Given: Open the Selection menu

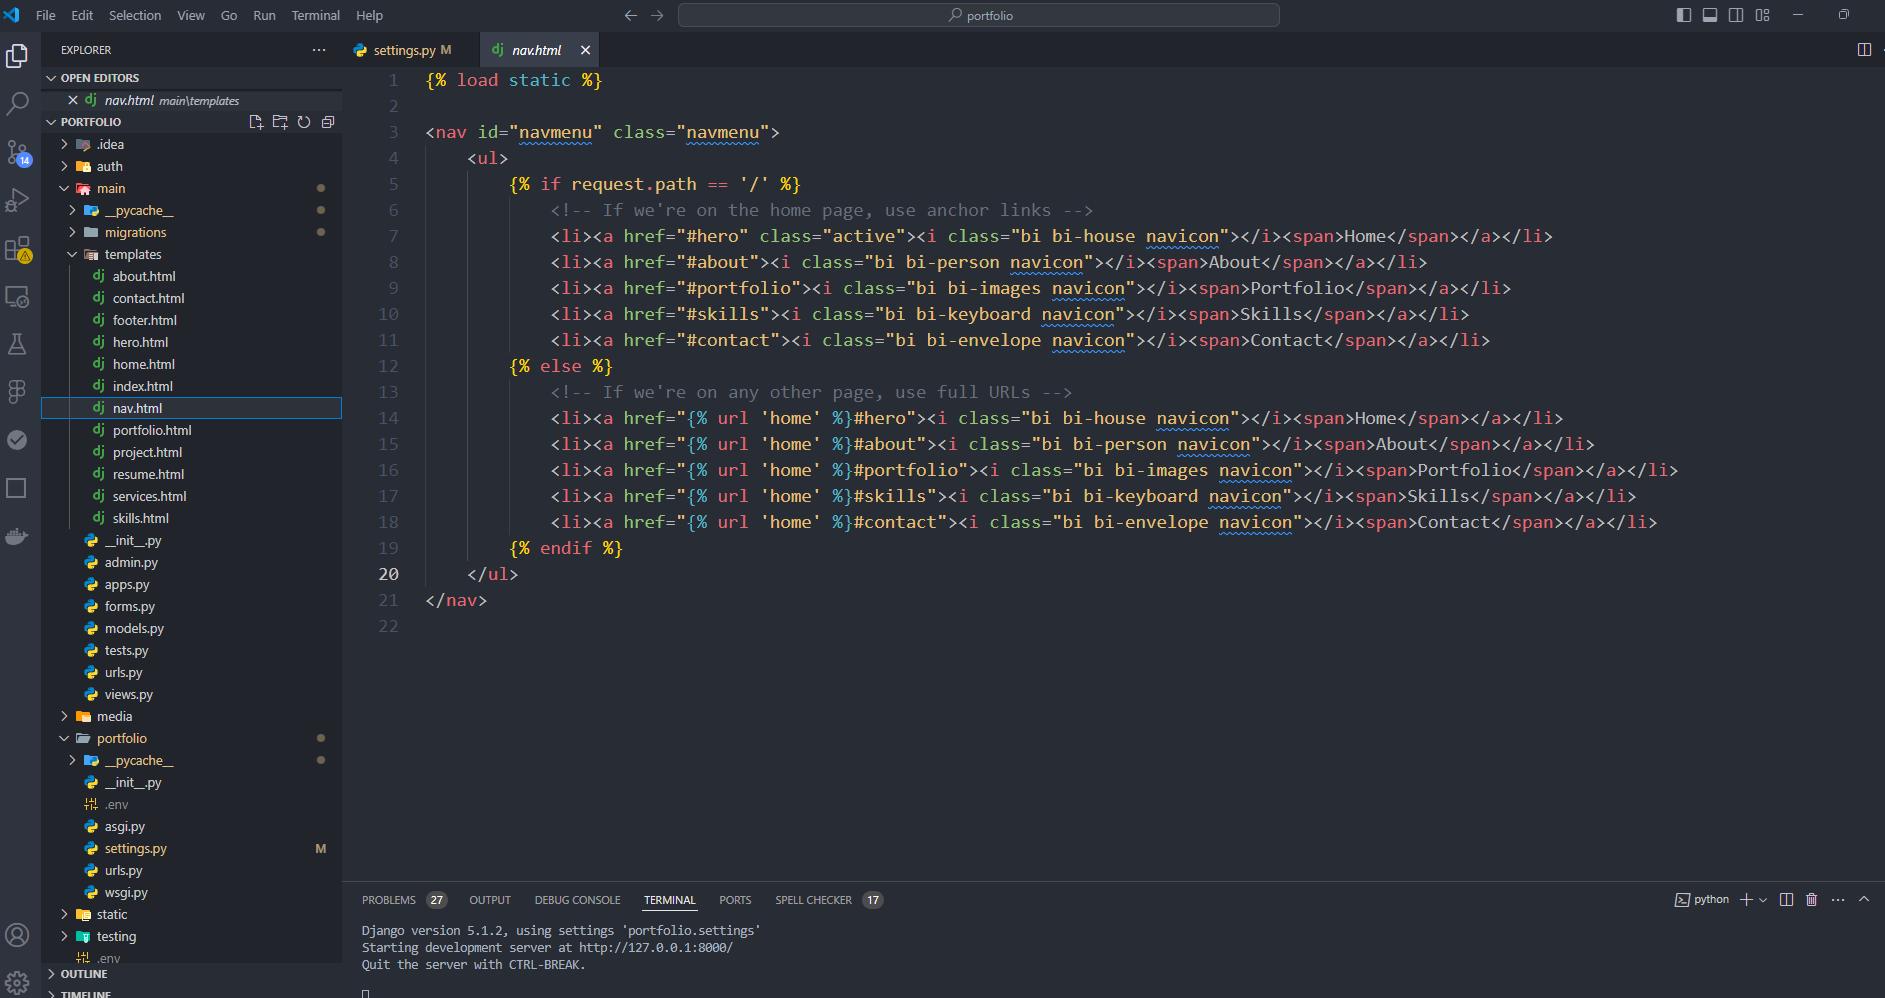Looking at the screenshot, I should click(135, 15).
